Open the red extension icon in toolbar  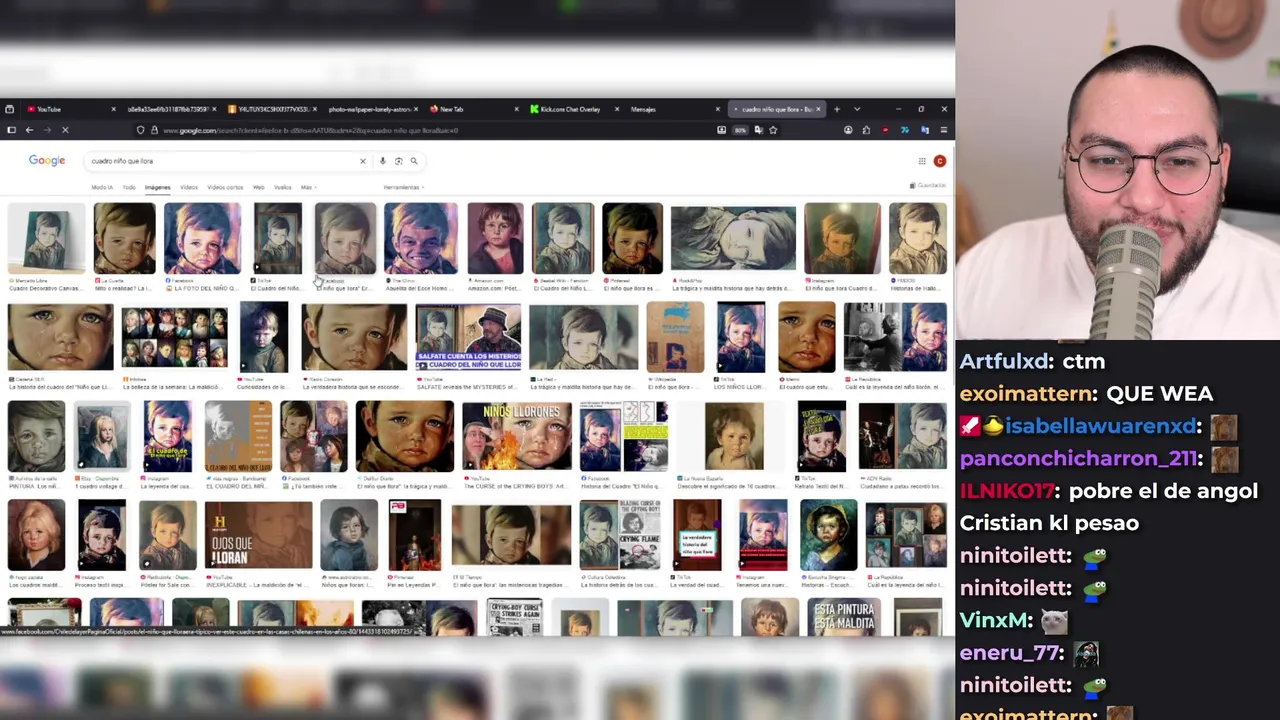(885, 130)
